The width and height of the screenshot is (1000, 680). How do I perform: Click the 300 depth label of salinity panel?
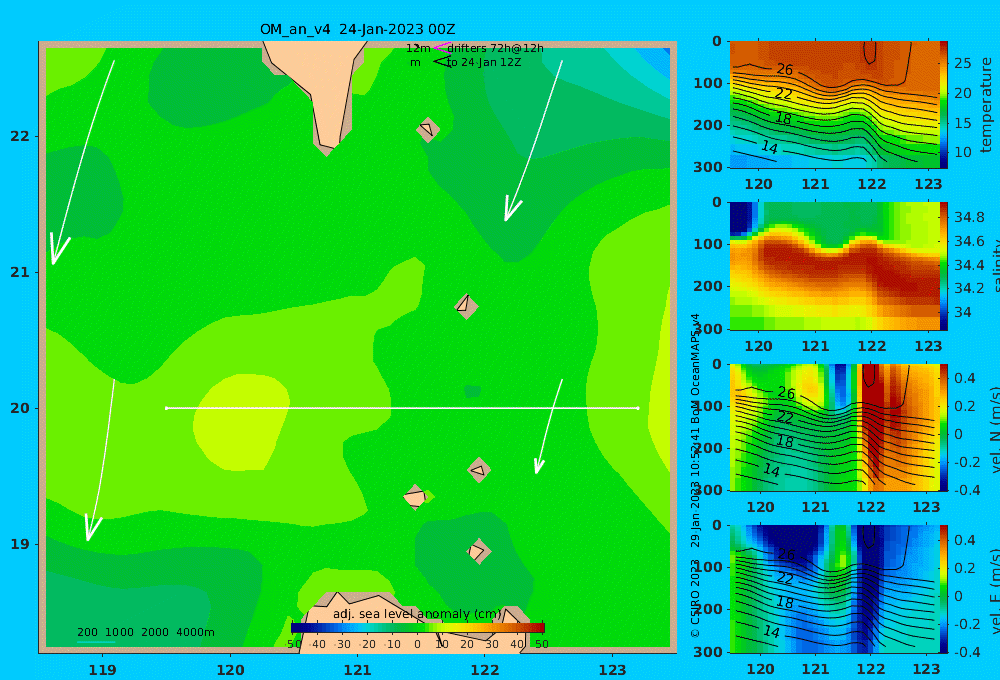click(x=709, y=329)
